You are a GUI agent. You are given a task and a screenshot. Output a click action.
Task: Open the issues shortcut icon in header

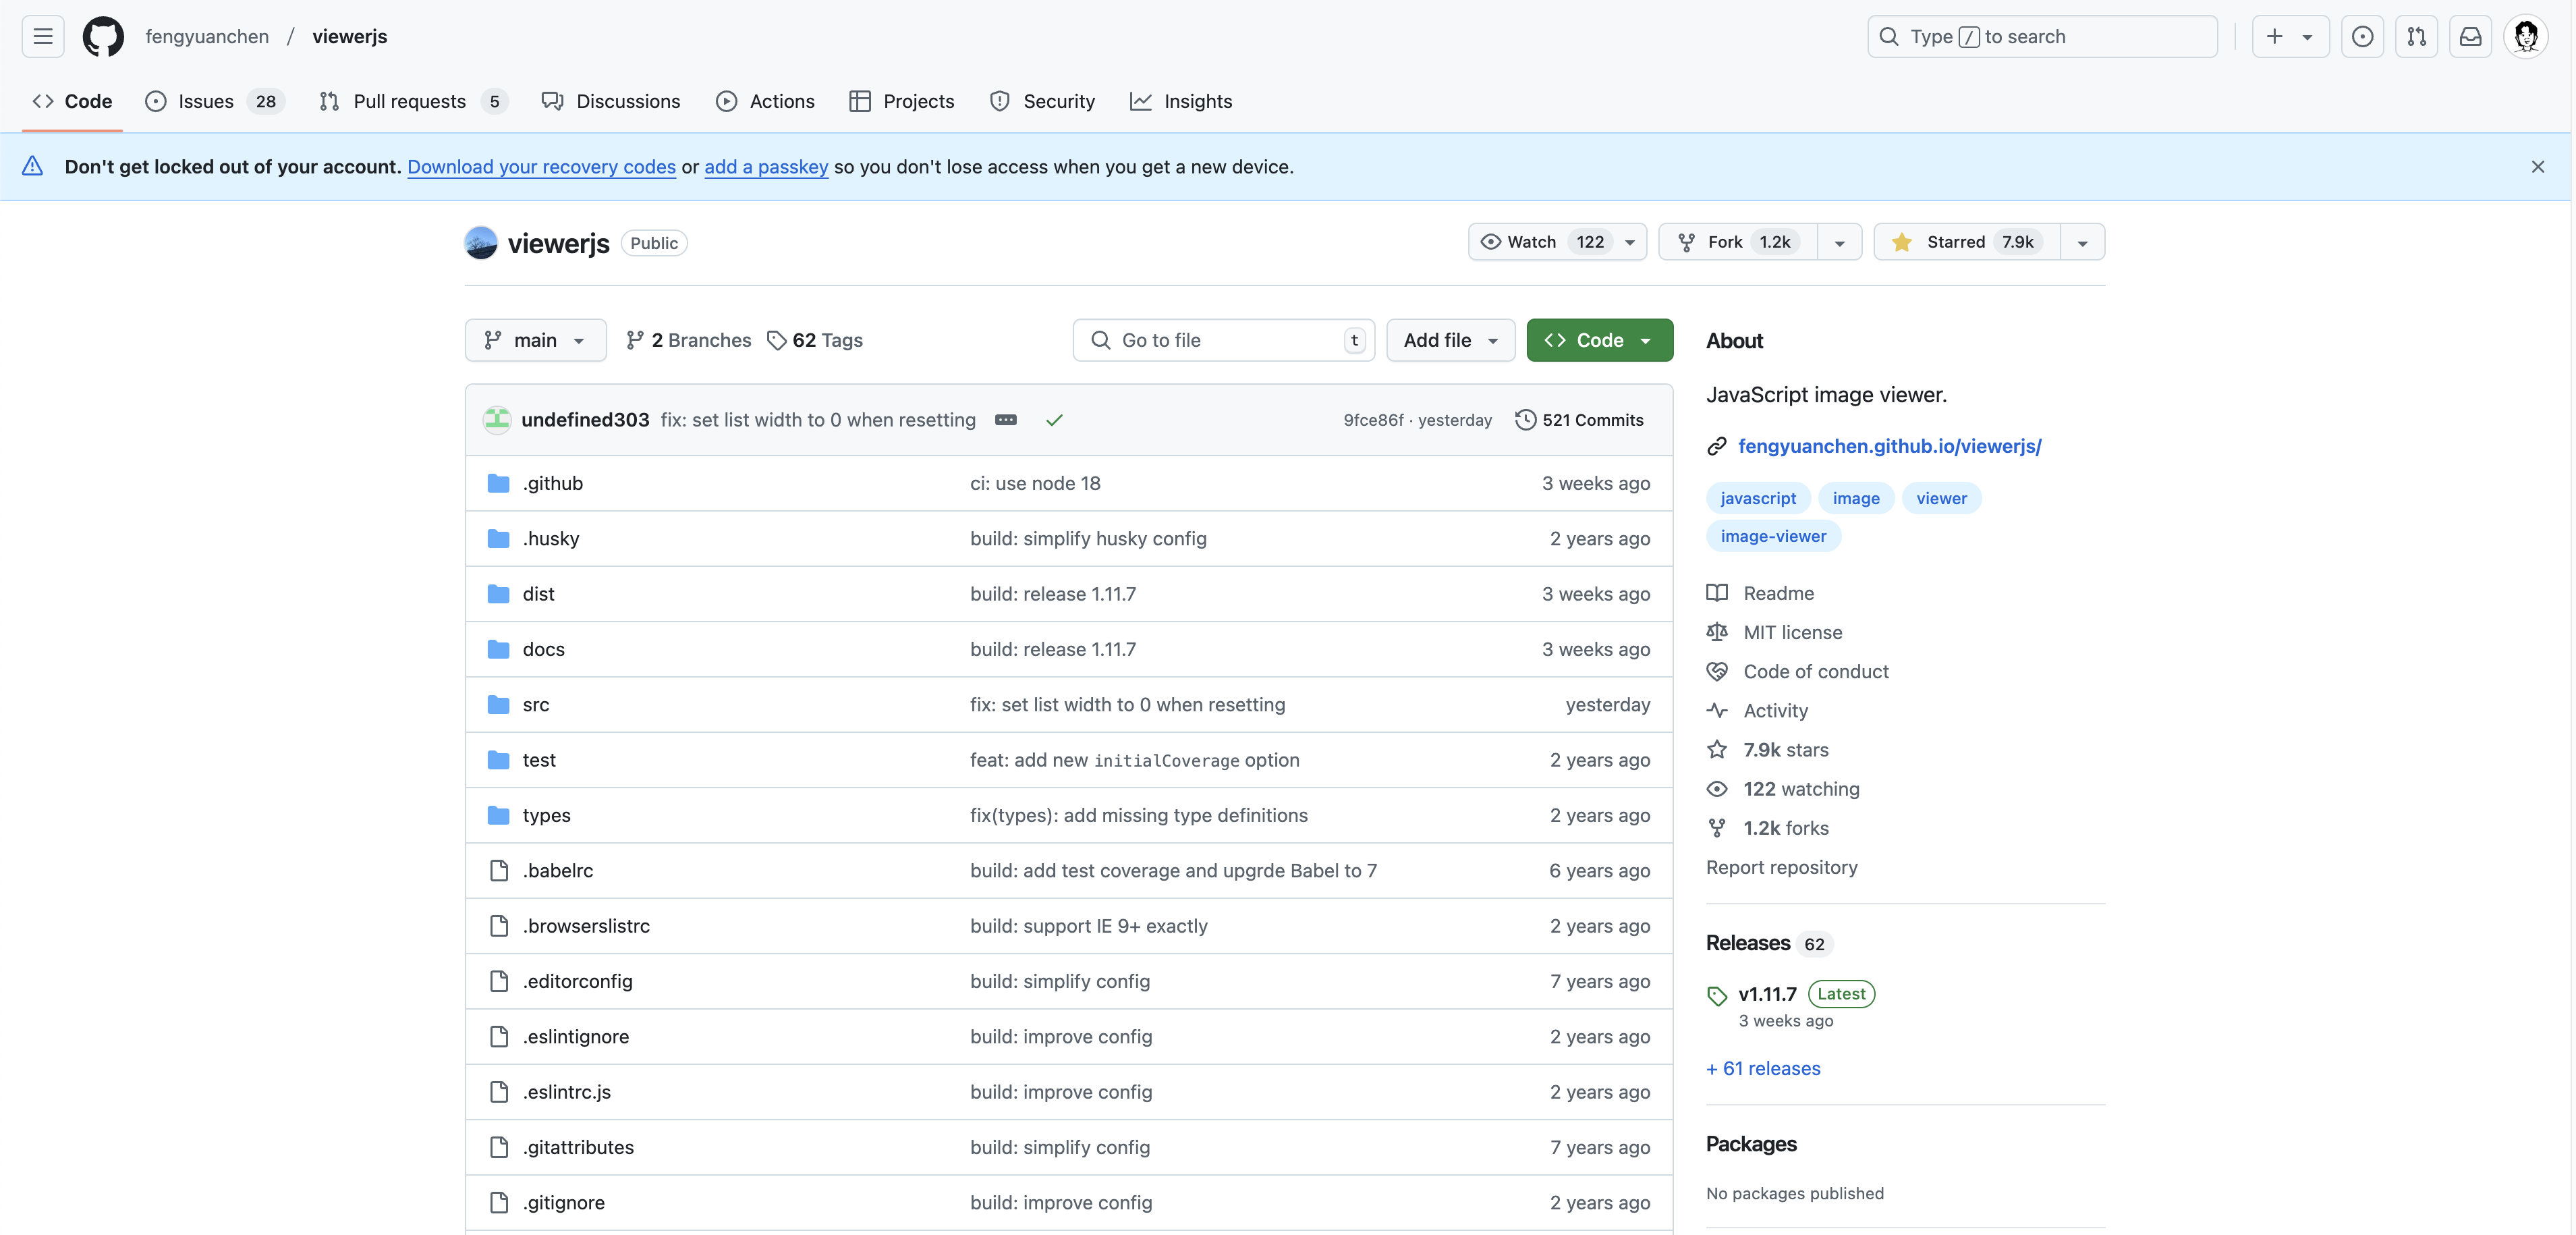[x=2362, y=36]
